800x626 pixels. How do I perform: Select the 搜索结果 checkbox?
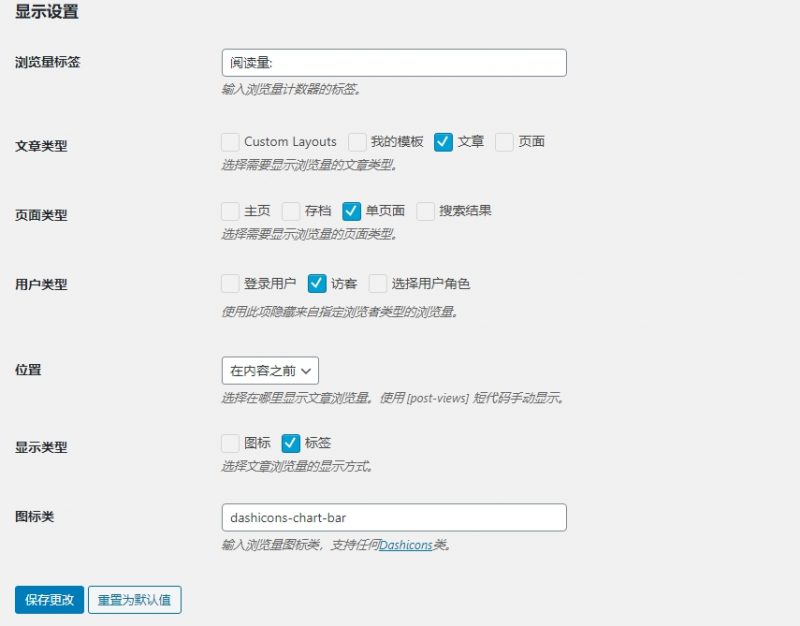click(426, 211)
